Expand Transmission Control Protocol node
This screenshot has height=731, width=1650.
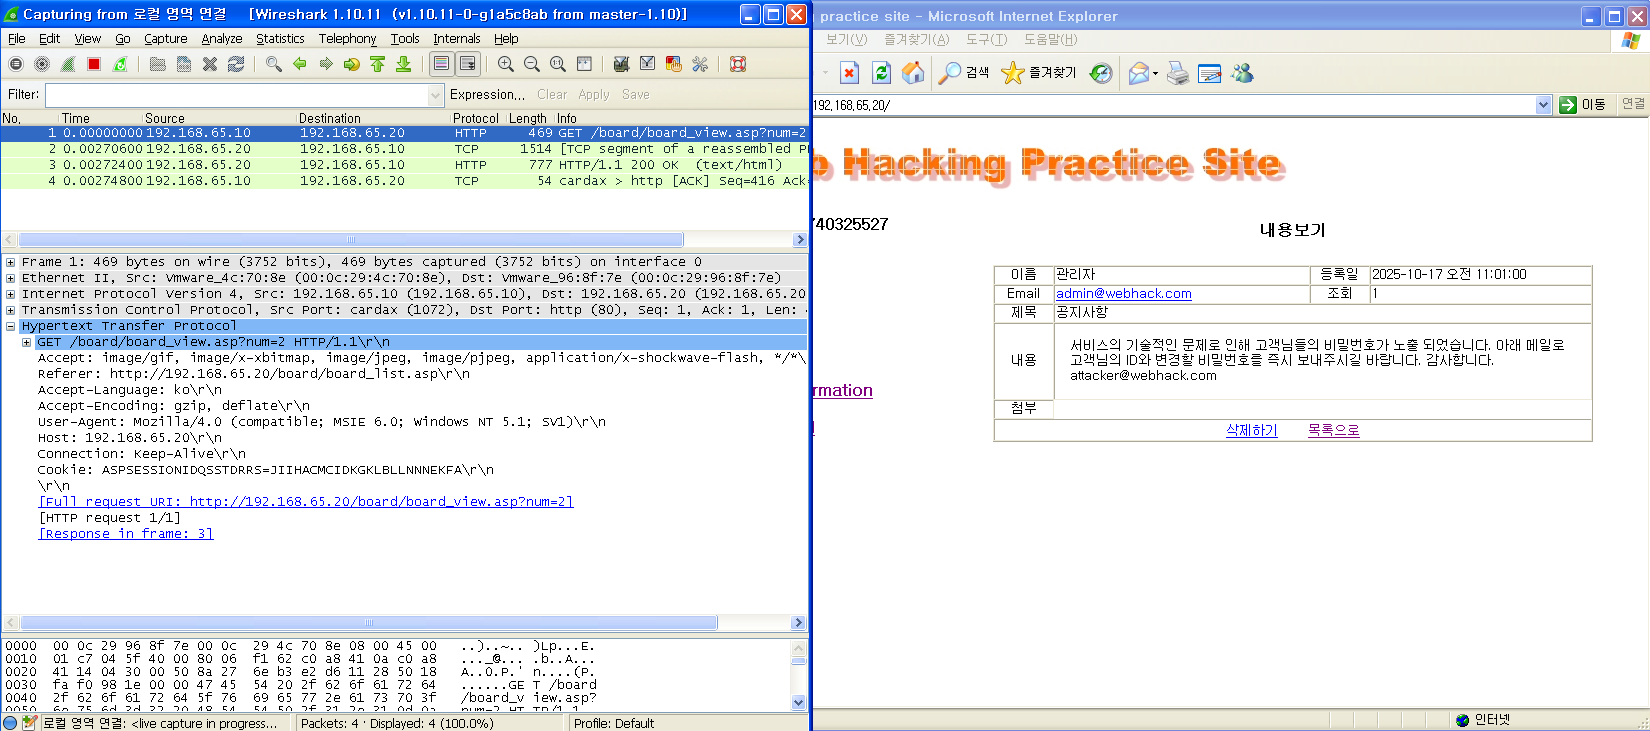click(x=10, y=310)
